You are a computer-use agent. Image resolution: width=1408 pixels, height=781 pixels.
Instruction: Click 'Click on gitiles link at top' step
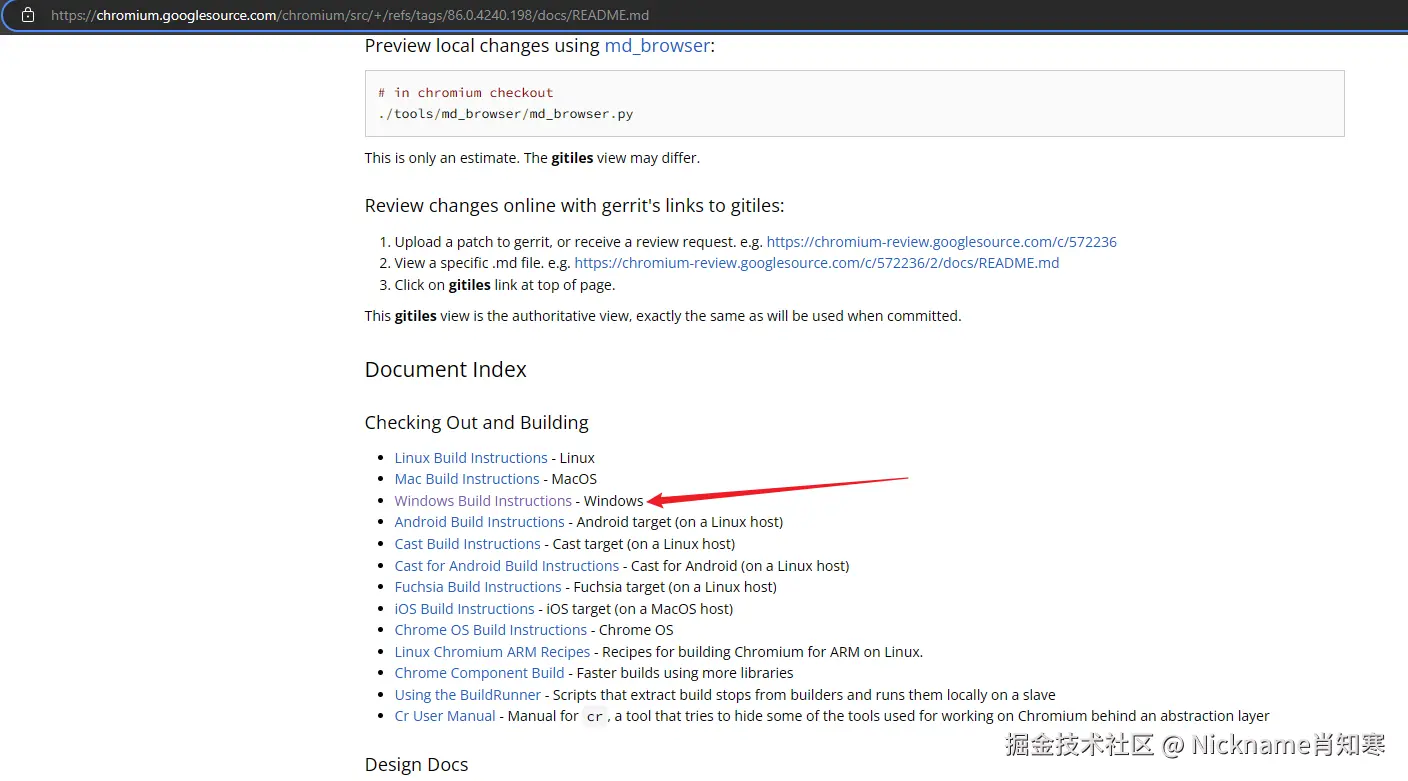(x=505, y=285)
